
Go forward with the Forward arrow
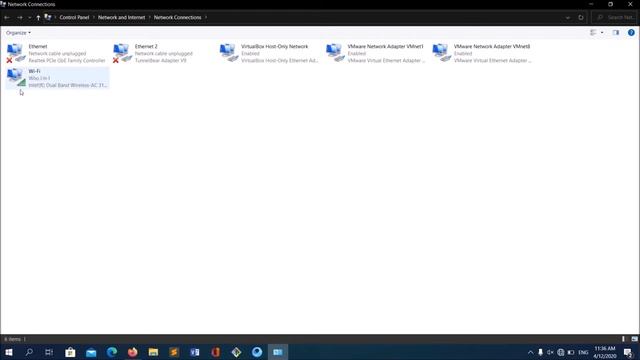pyautogui.click(x=20, y=18)
